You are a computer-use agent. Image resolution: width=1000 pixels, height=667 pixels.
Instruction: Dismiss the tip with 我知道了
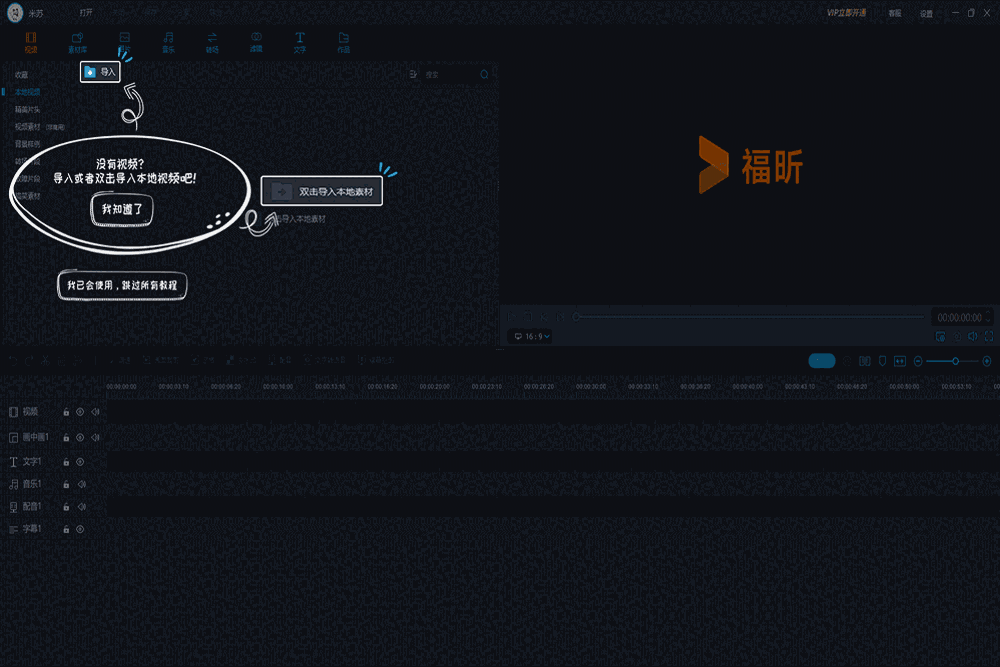click(x=122, y=209)
